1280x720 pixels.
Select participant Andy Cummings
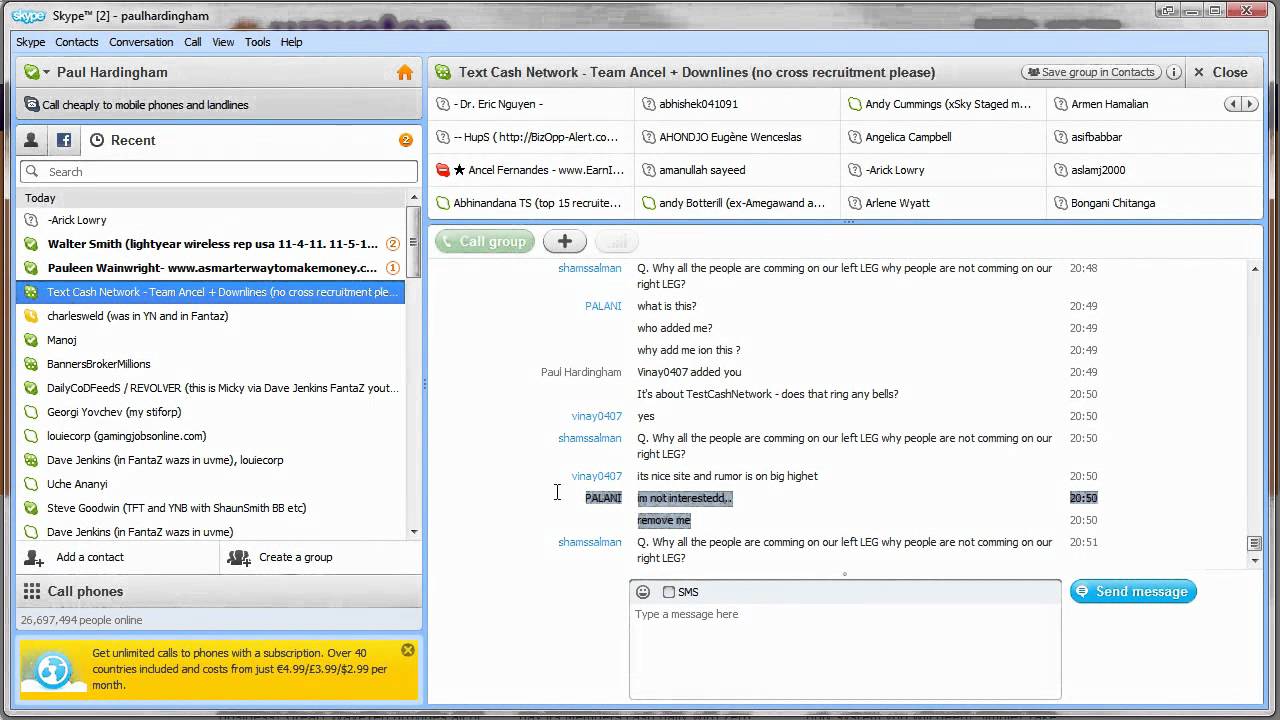click(943, 104)
